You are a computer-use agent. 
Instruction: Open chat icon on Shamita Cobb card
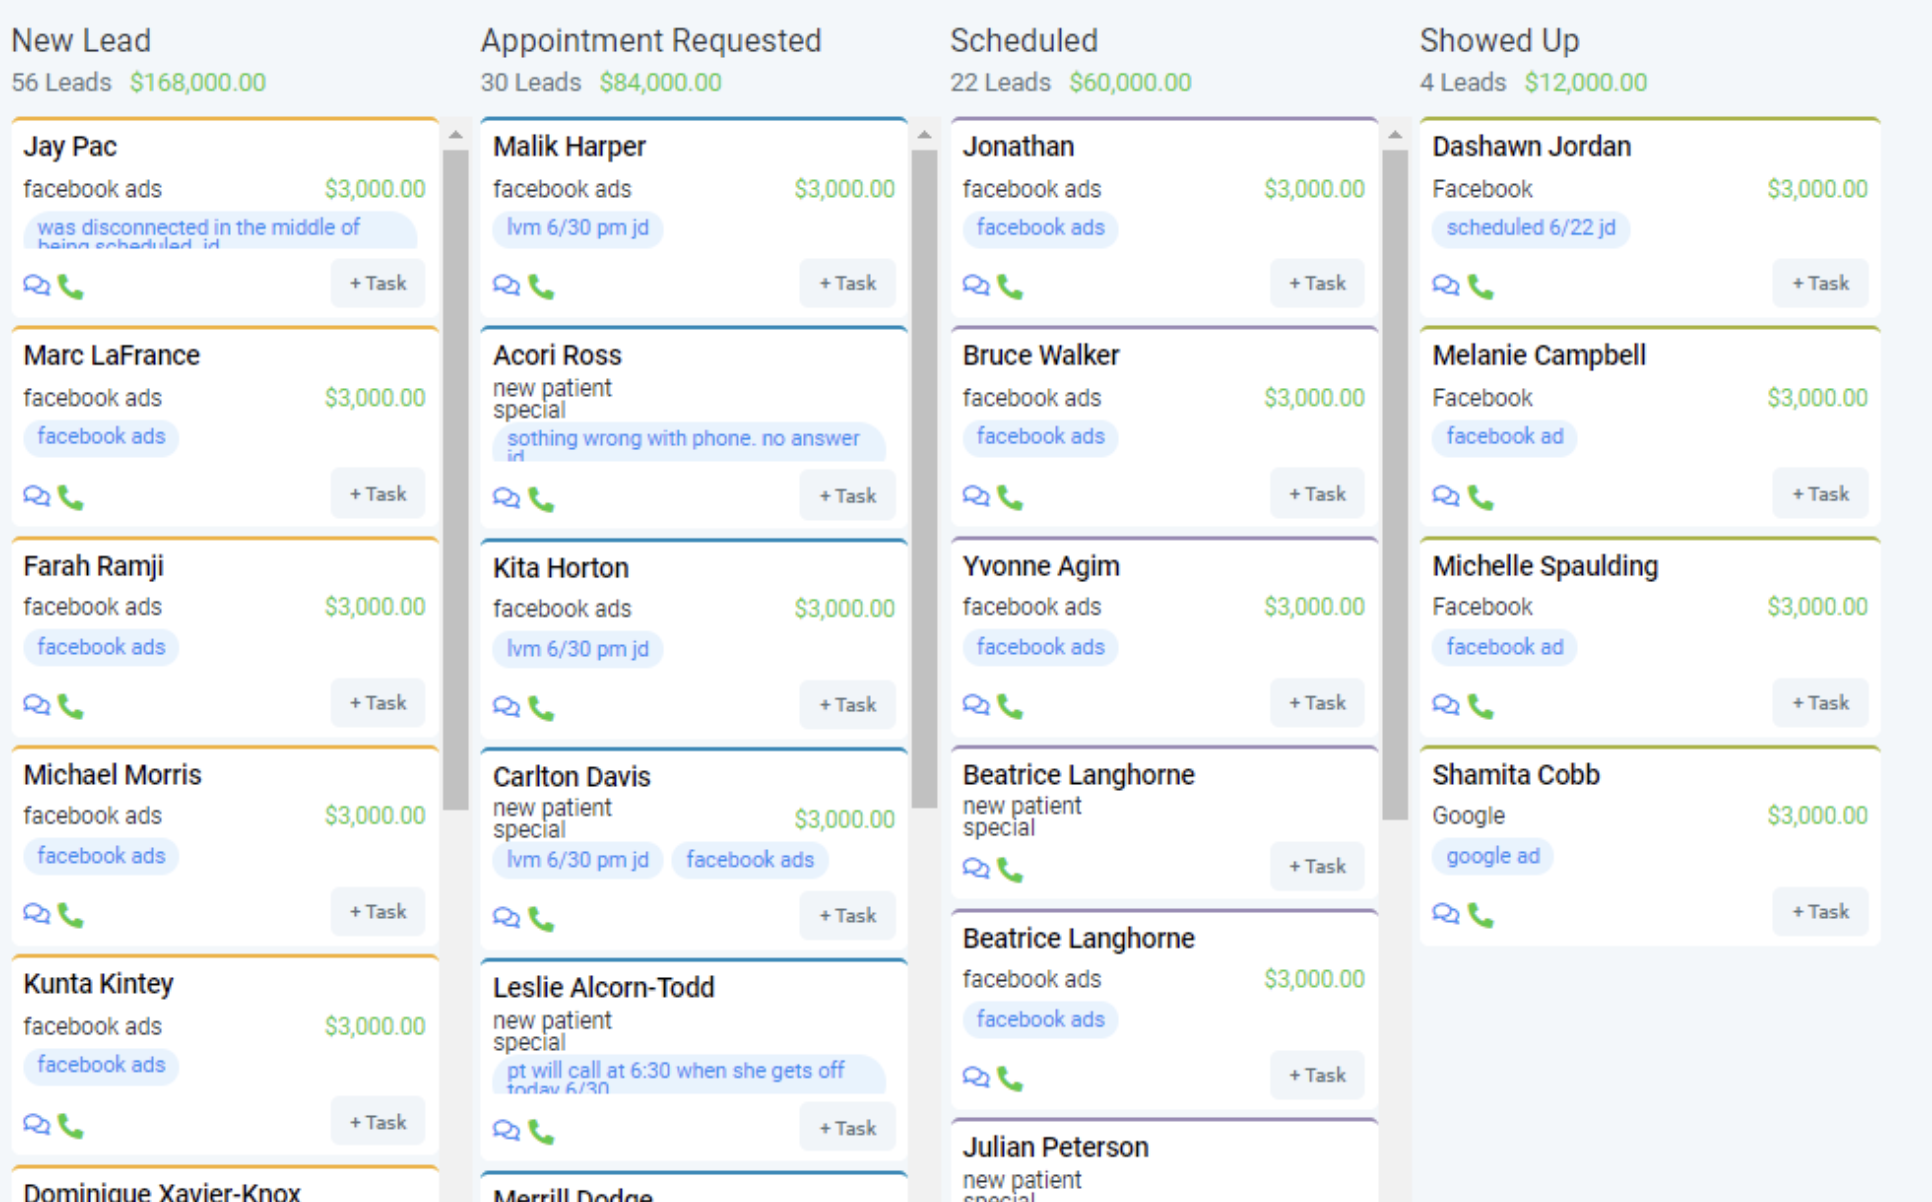[x=1445, y=914]
